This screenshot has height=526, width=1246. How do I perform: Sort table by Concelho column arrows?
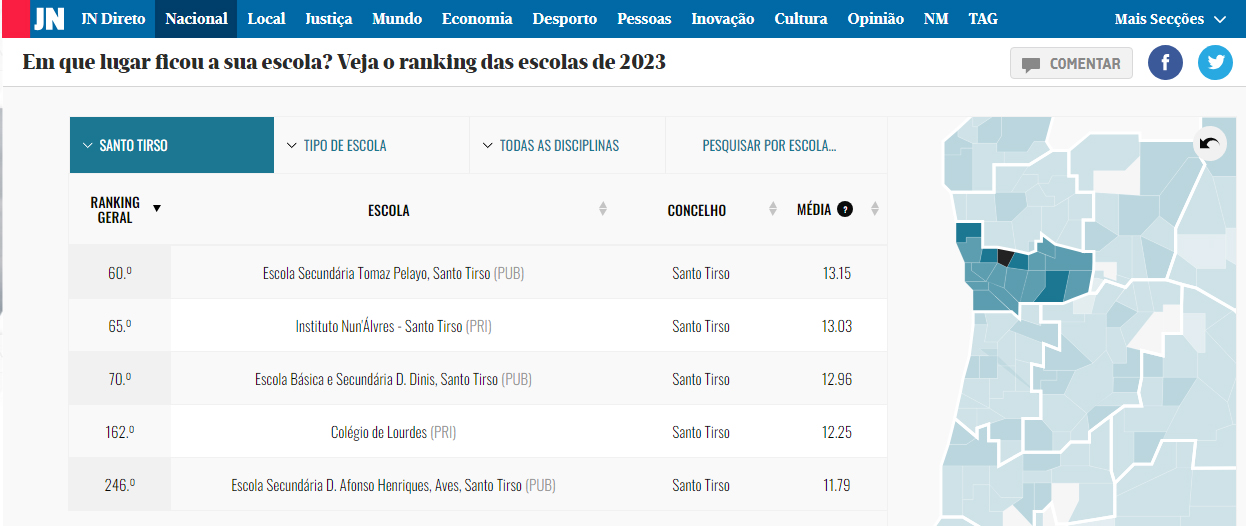coord(773,209)
